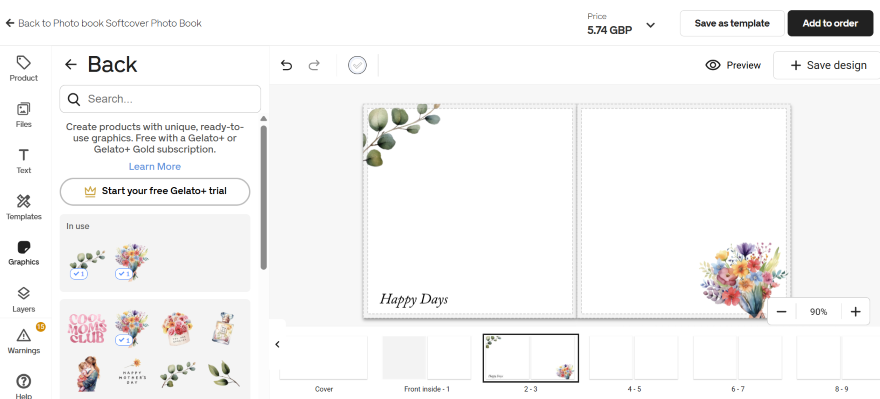Open the Graphics sidebar panel

(24, 253)
